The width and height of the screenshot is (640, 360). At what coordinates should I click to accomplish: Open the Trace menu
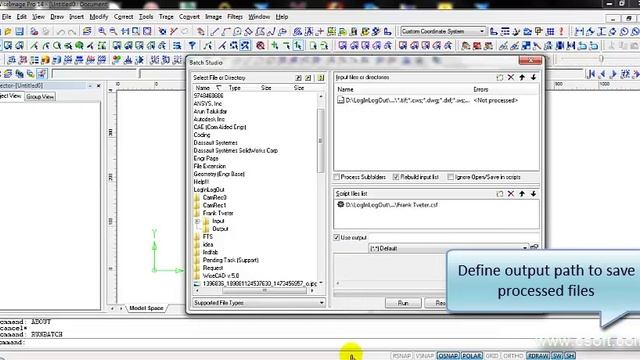166,17
